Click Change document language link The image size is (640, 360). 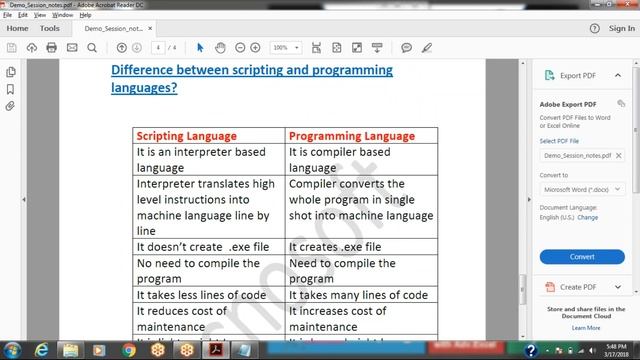tap(588, 218)
